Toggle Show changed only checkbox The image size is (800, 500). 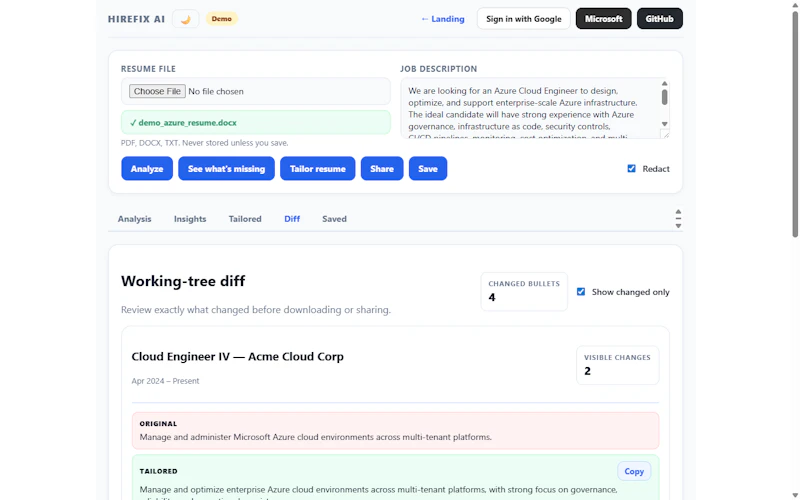pyautogui.click(x=581, y=292)
